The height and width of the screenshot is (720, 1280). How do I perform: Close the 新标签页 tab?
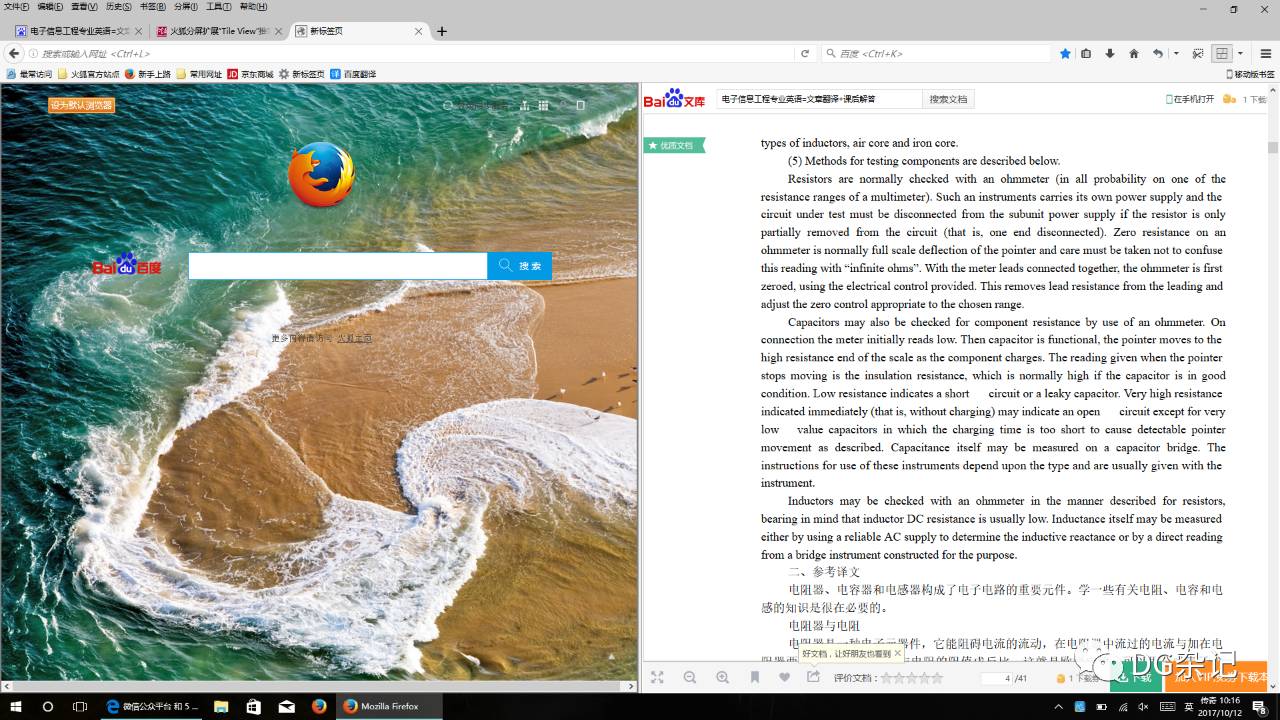[x=419, y=31]
